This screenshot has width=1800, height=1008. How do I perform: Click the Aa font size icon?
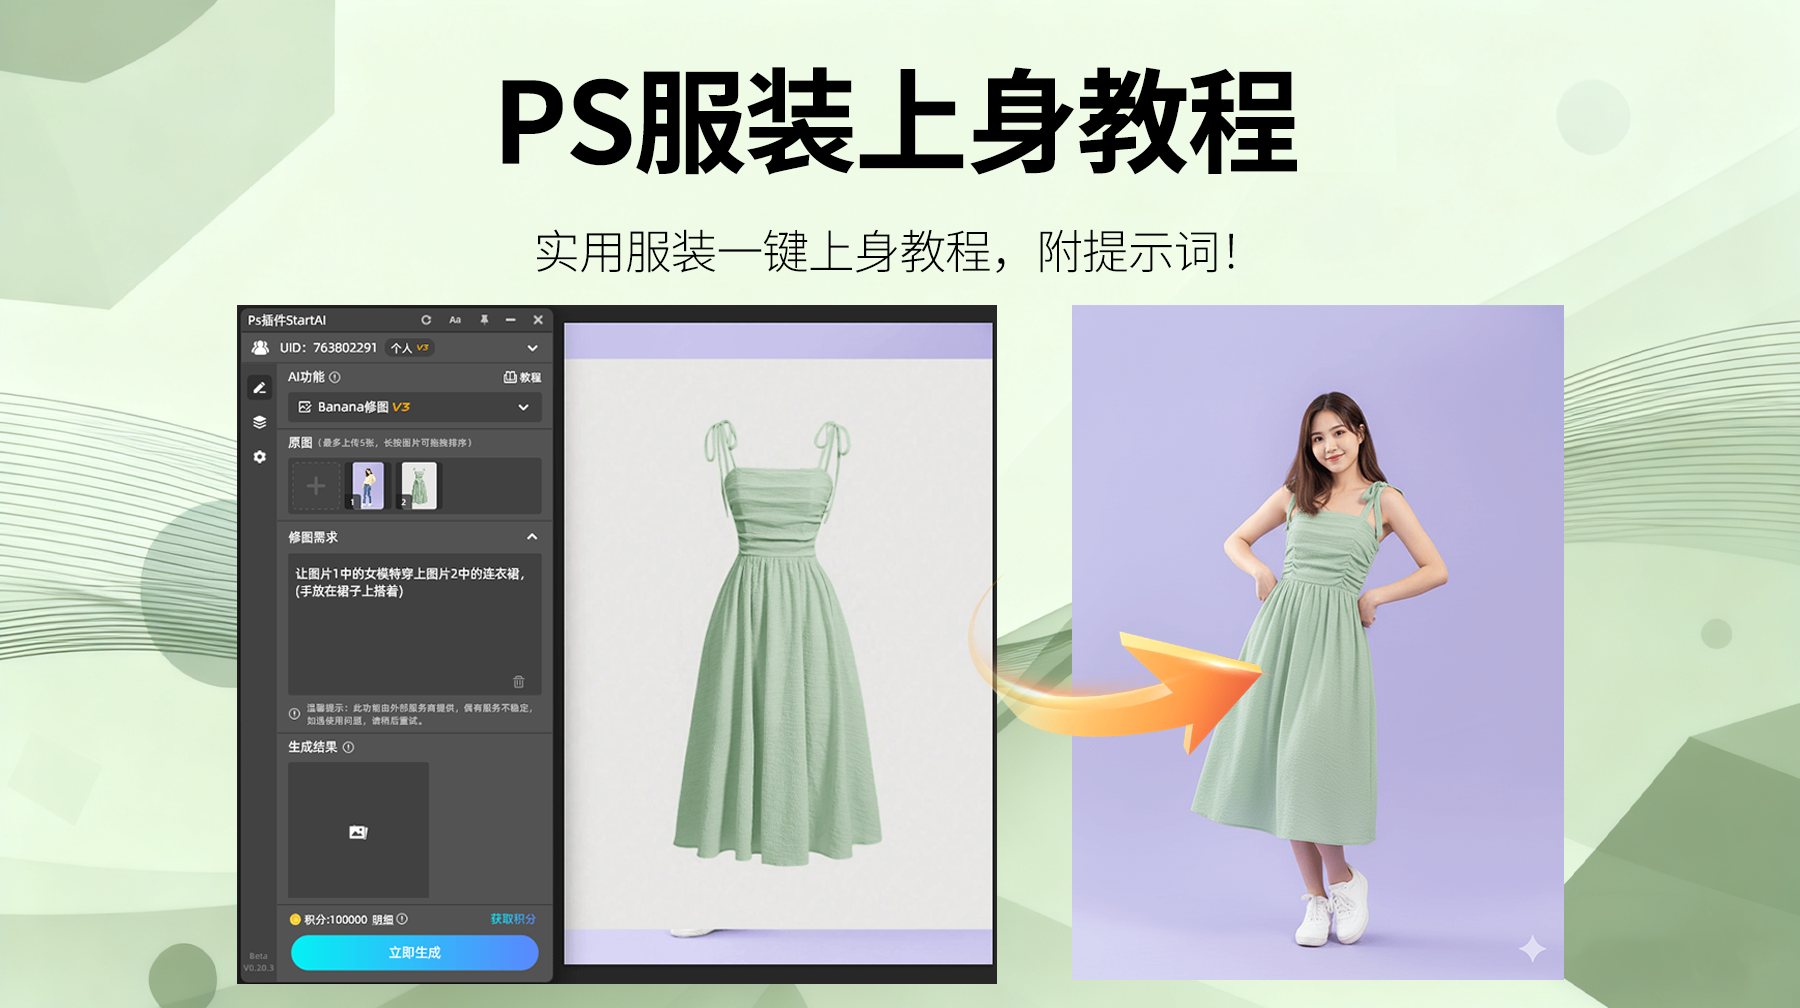pos(454,320)
